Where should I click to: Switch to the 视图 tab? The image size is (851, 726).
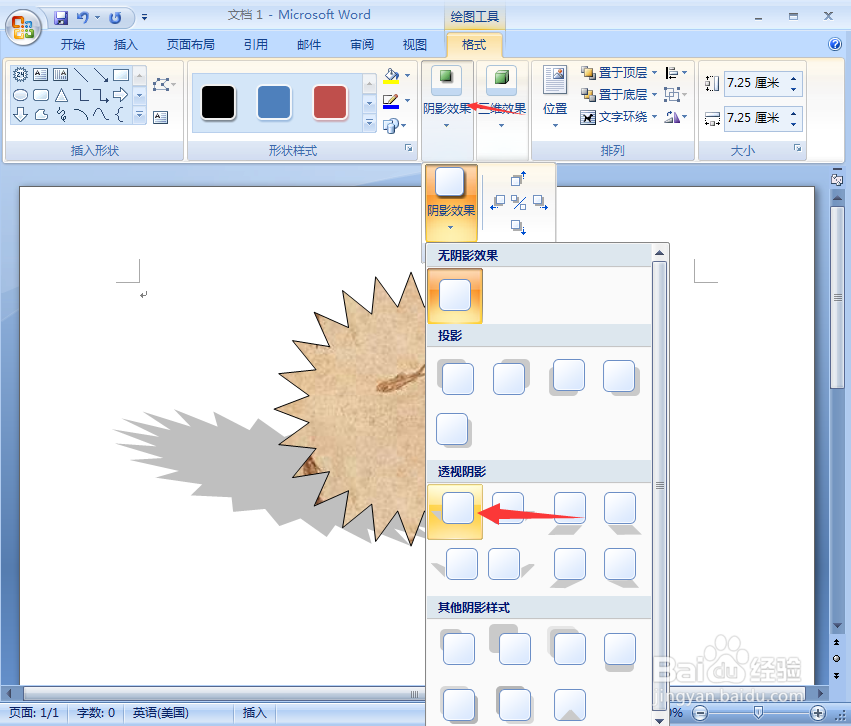coord(415,44)
